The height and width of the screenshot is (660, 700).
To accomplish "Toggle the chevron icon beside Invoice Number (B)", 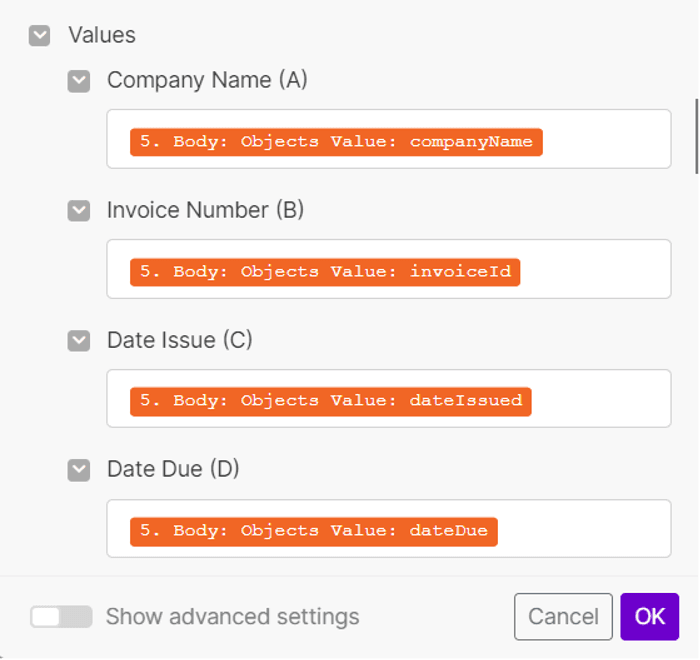I will [79, 211].
